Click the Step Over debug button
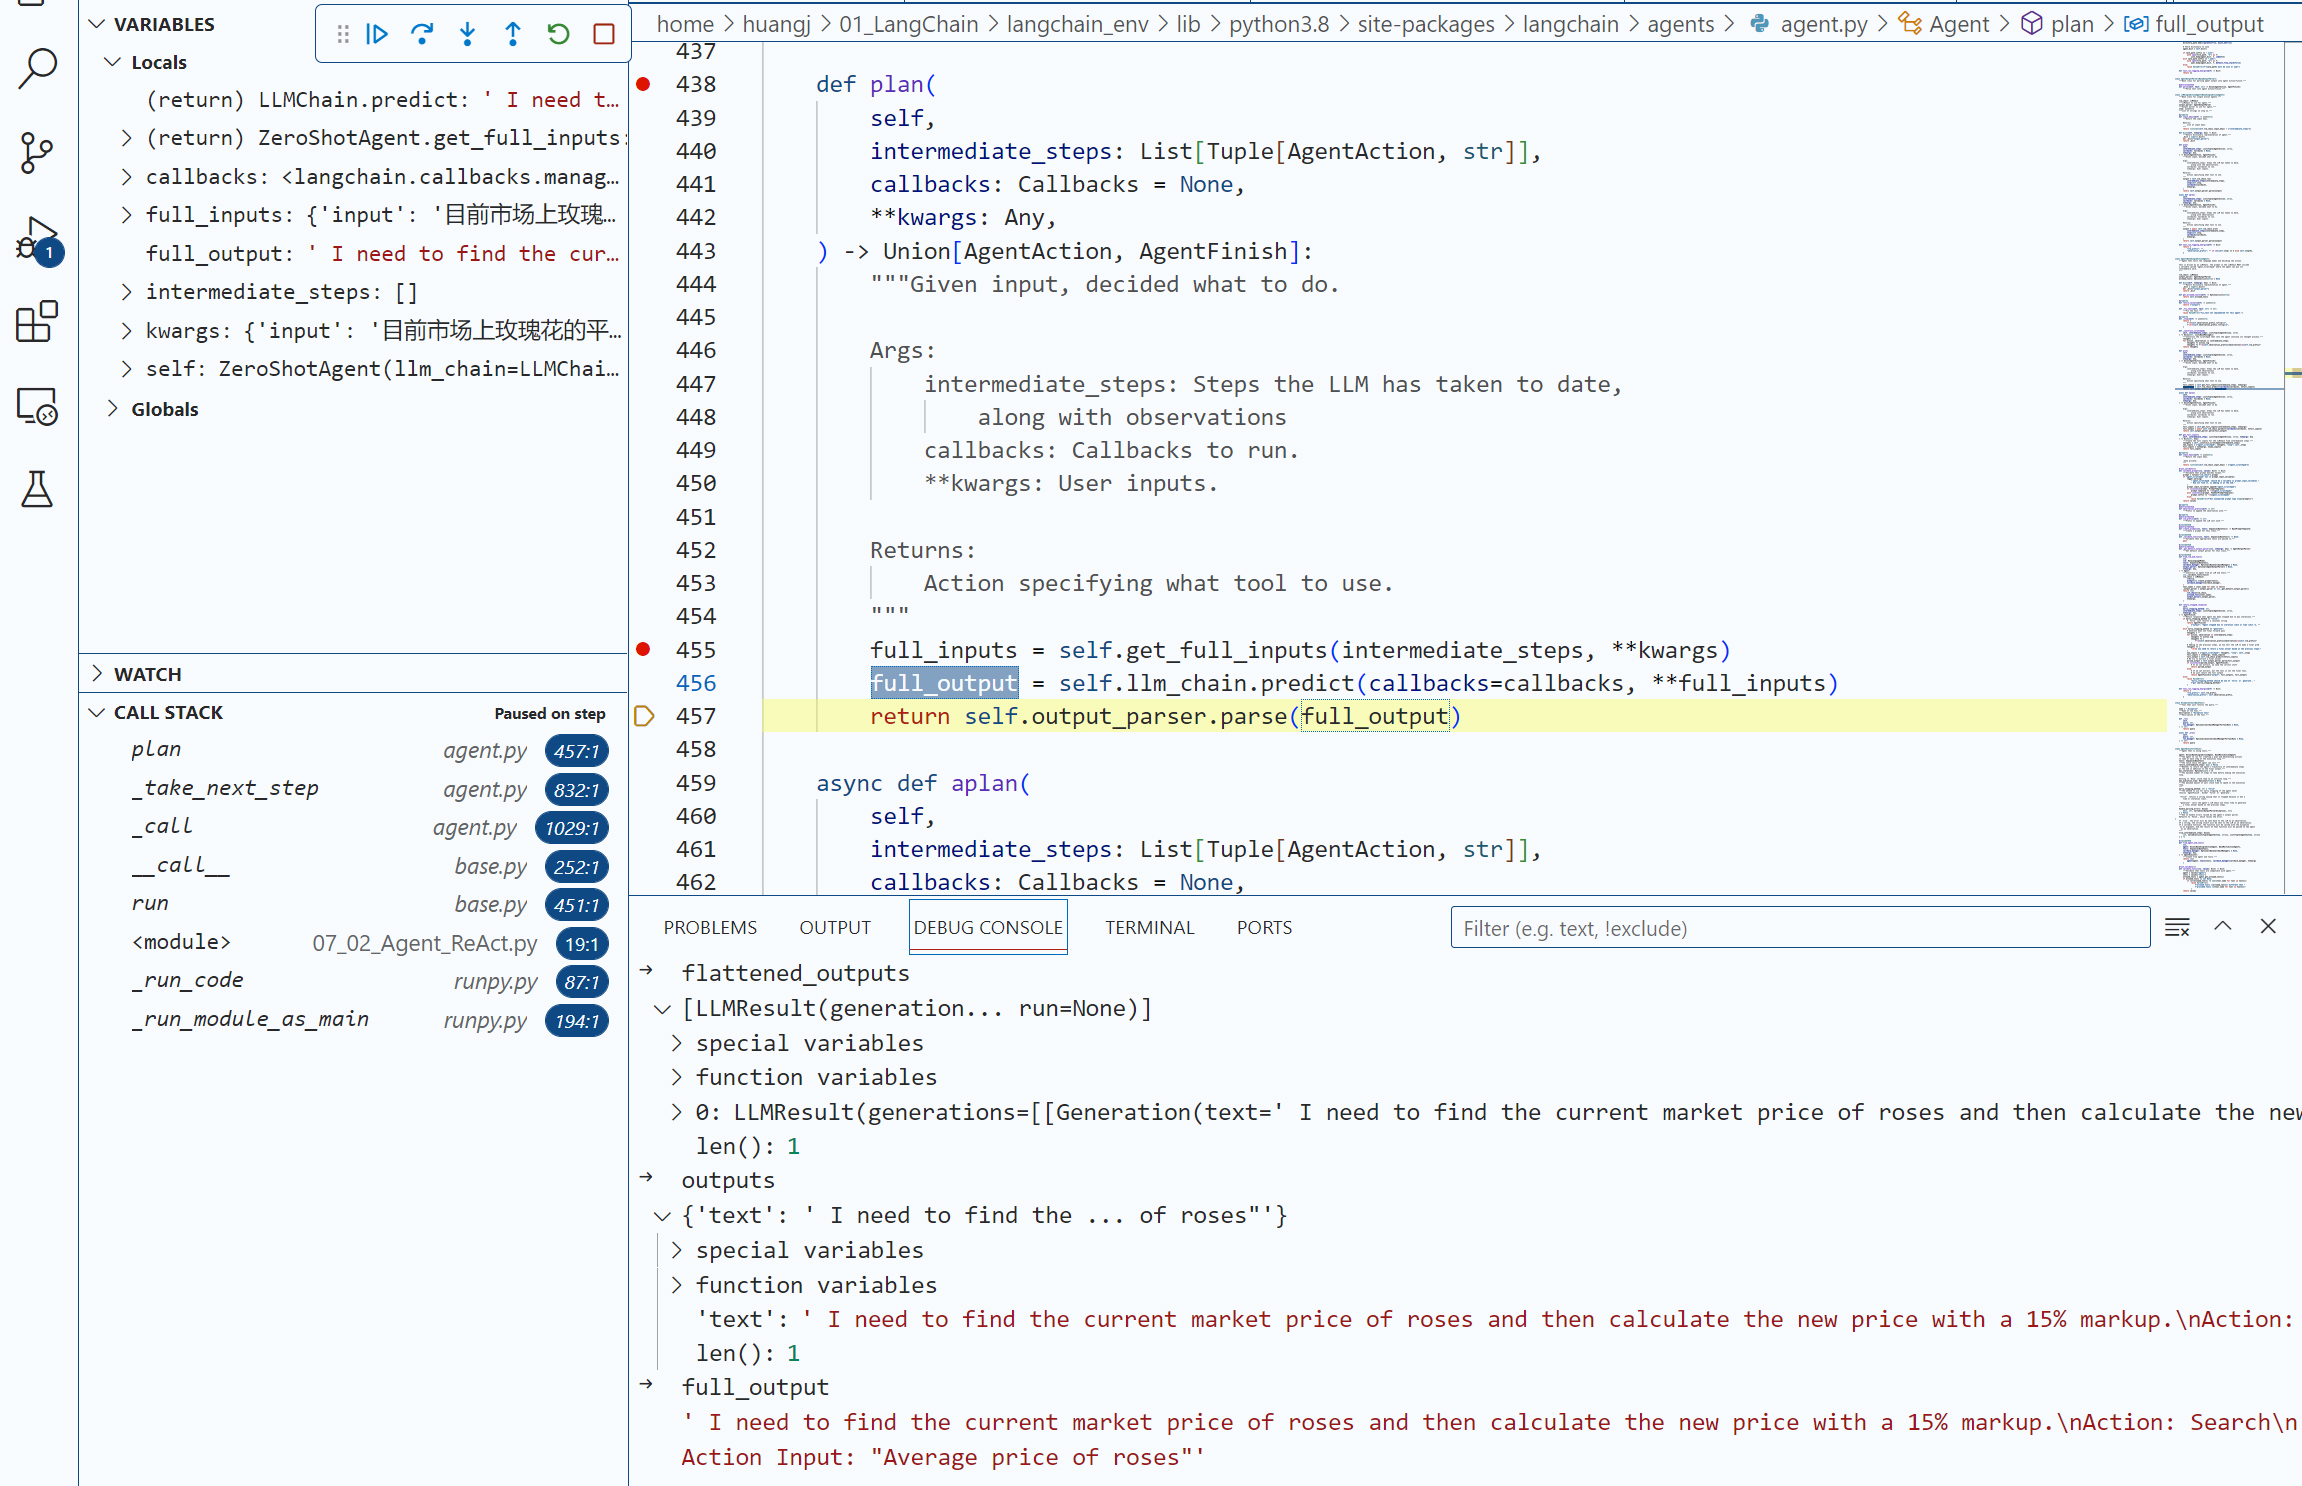2302x1486 pixels. coord(422,34)
